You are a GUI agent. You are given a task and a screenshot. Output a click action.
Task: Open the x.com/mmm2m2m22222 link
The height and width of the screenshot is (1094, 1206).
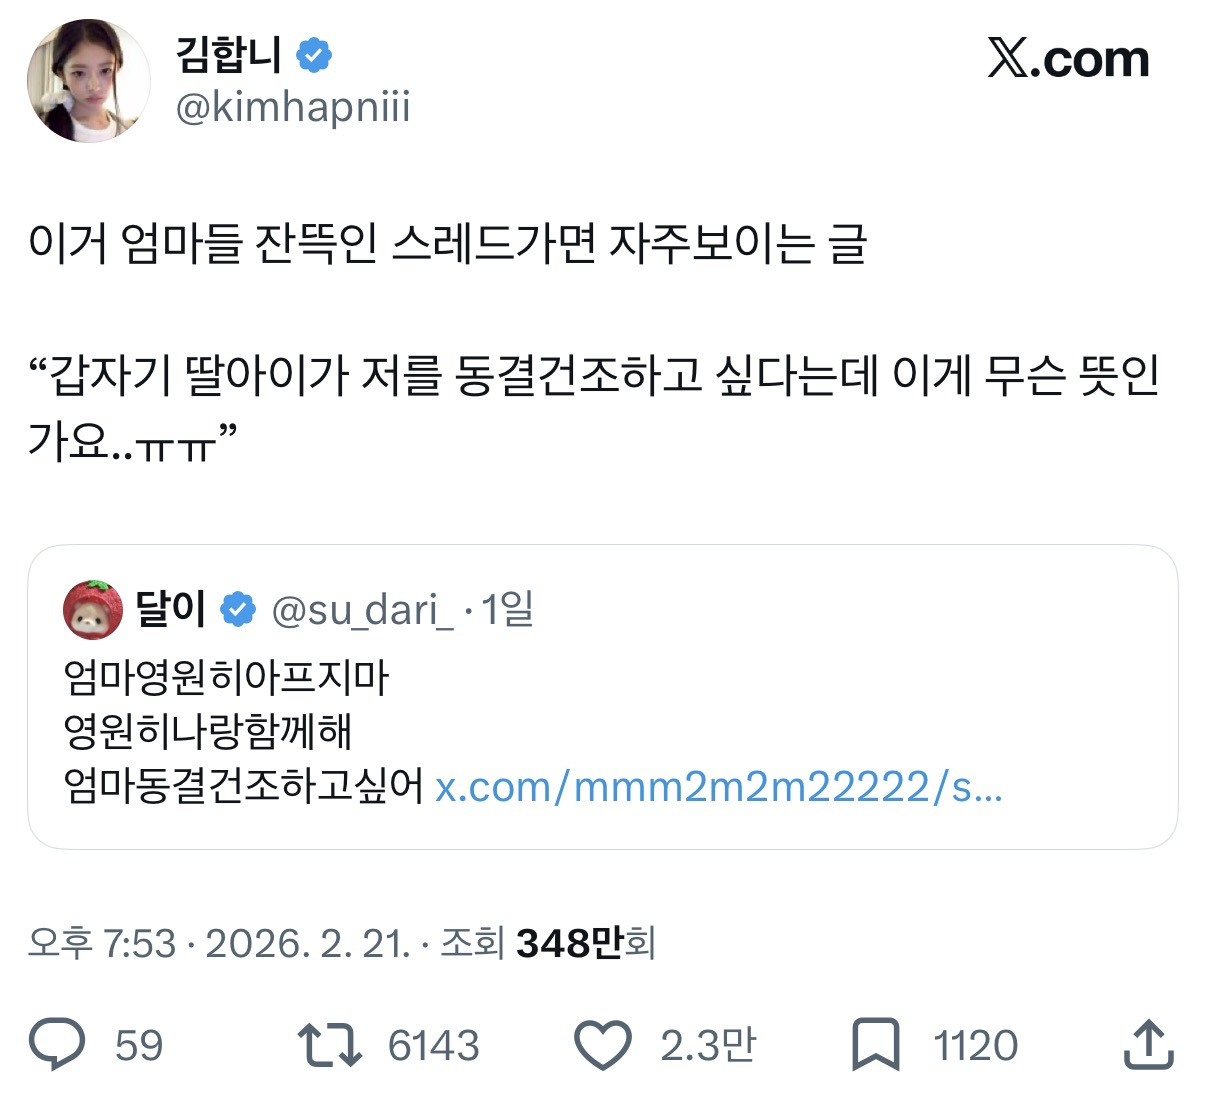click(x=718, y=787)
